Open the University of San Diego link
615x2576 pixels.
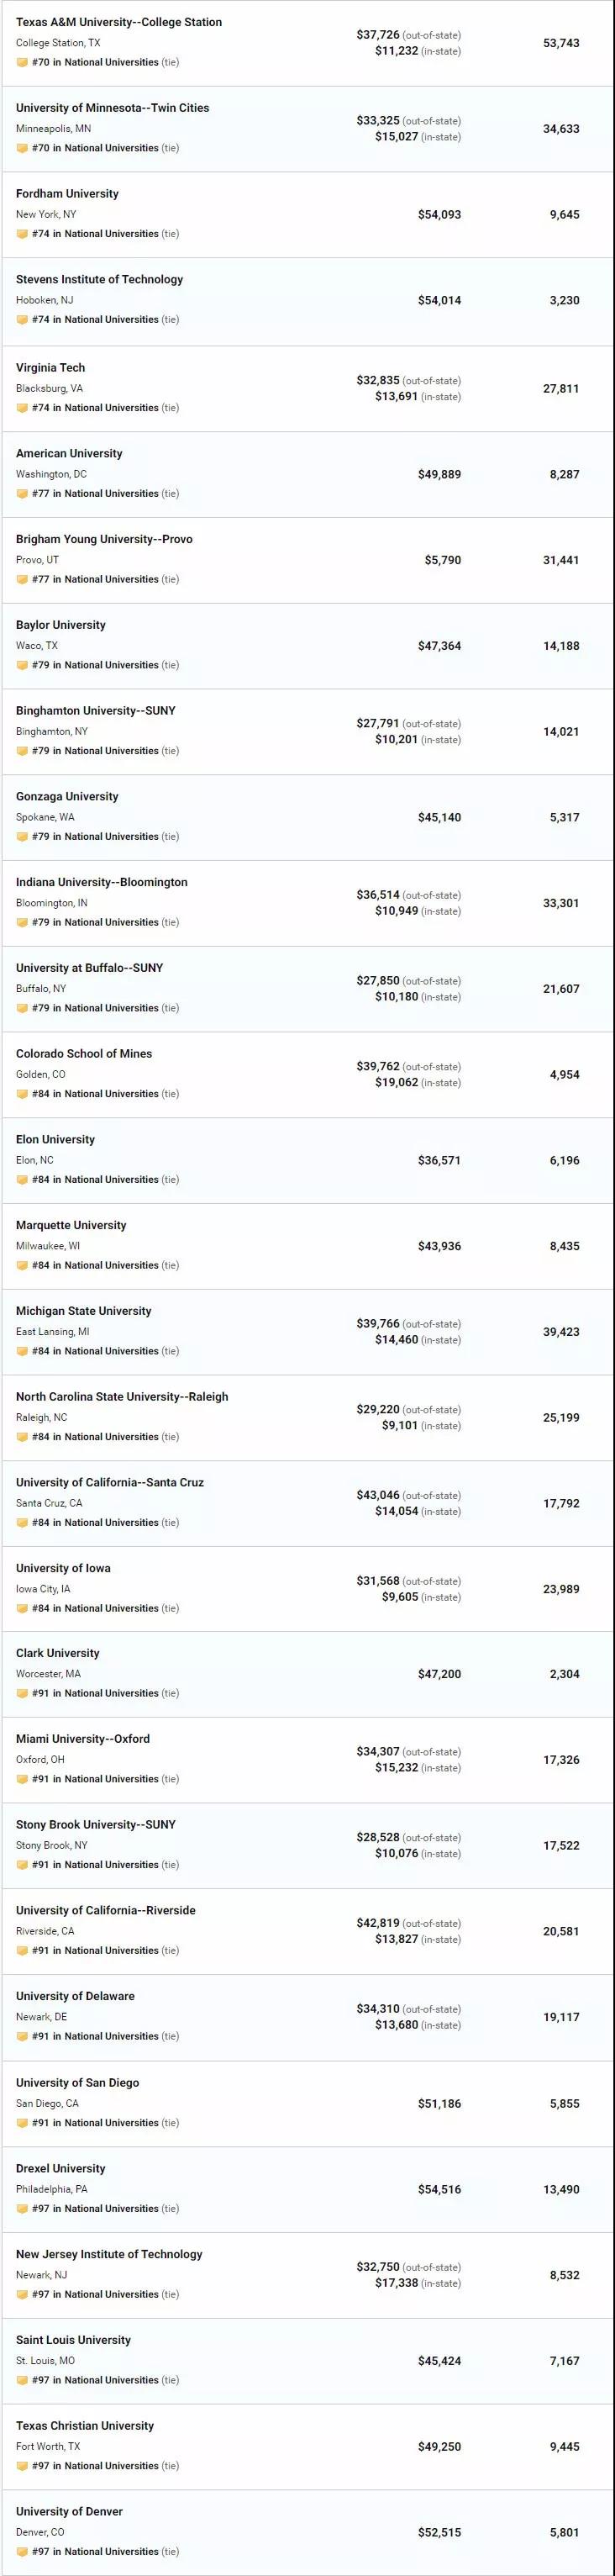(x=77, y=2082)
